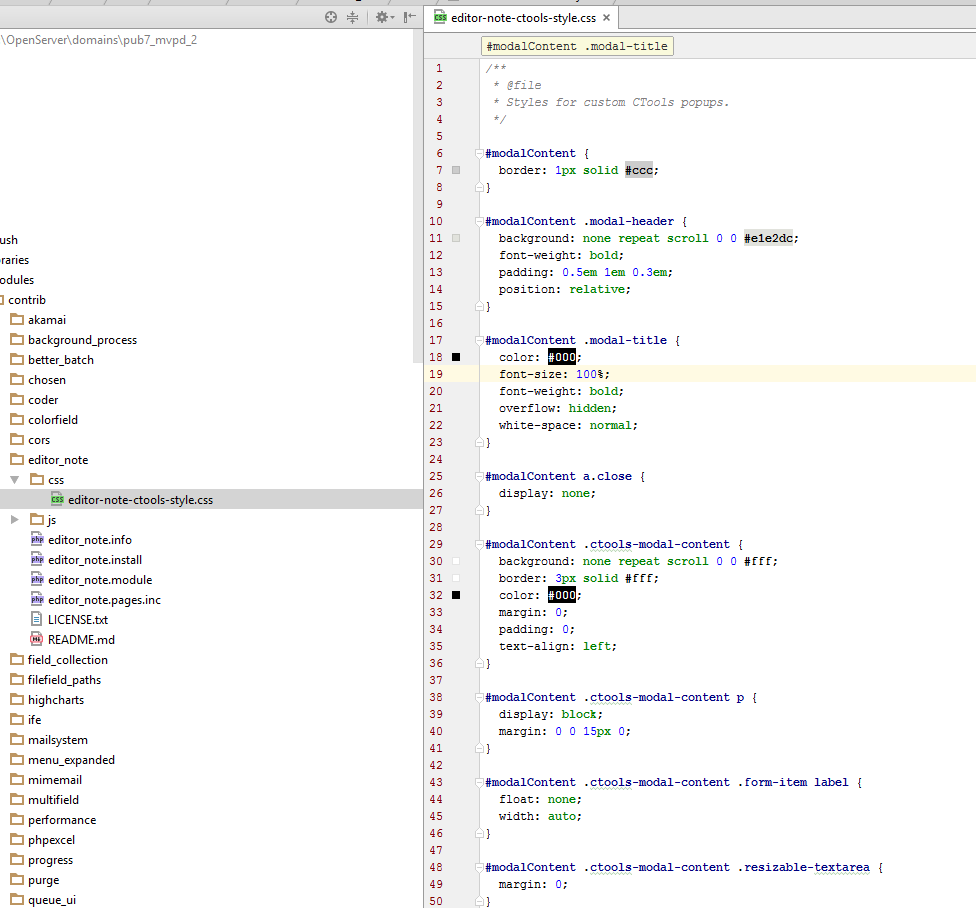Collapse the css folder in project tree
This screenshot has width=976, height=908.
click(15, 480)
